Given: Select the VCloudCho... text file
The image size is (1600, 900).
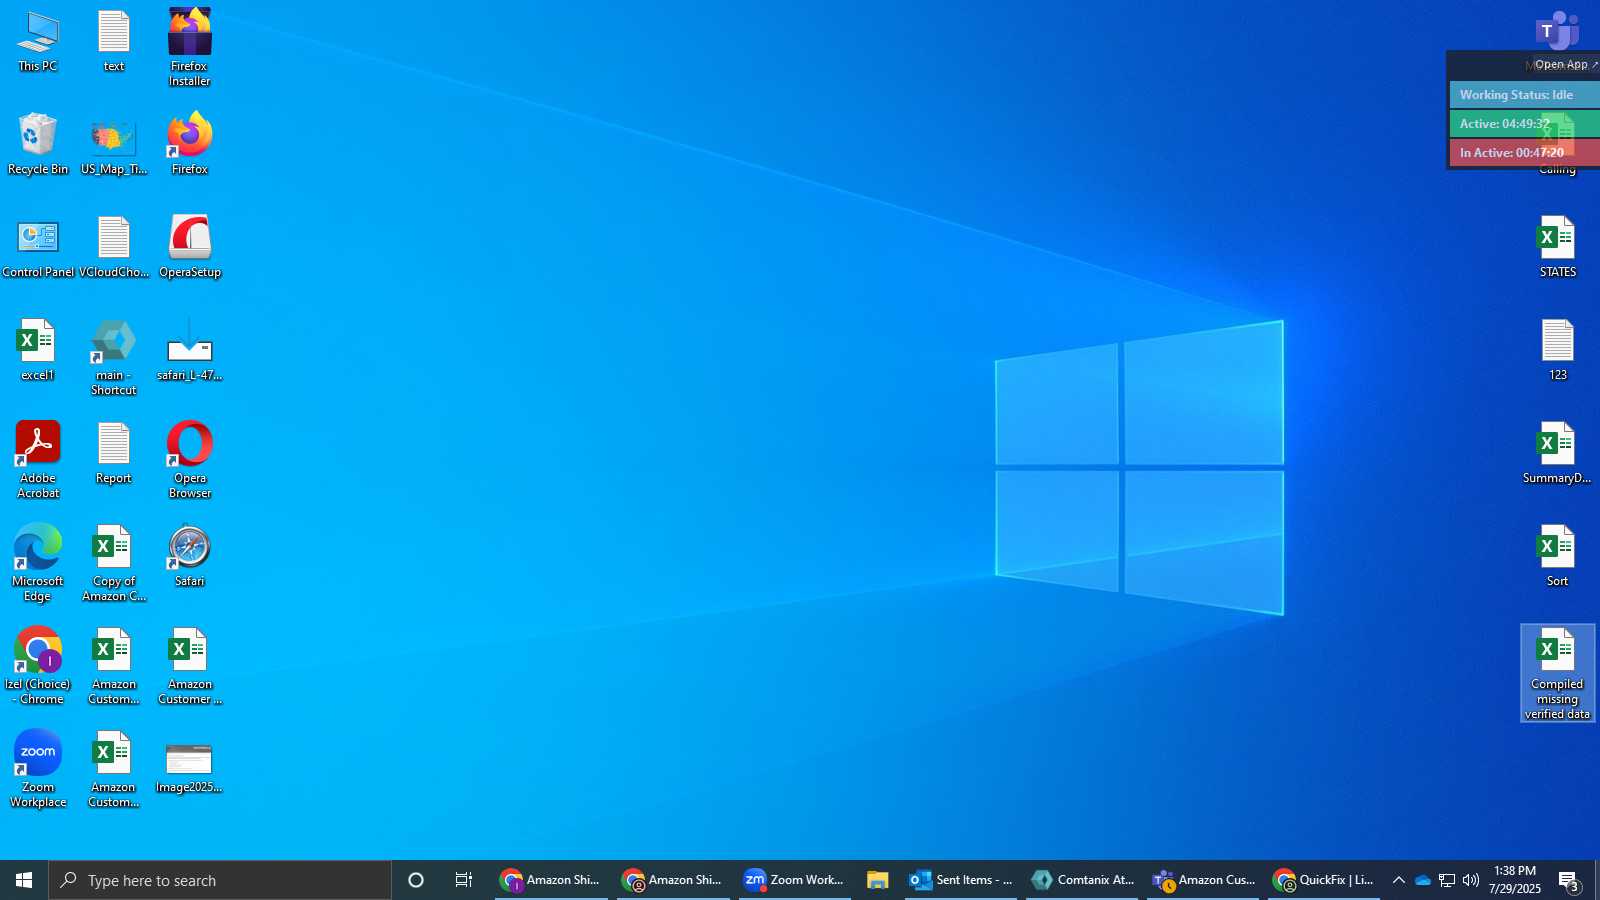Looking at the screenshot, I should (x=114, y=248).
